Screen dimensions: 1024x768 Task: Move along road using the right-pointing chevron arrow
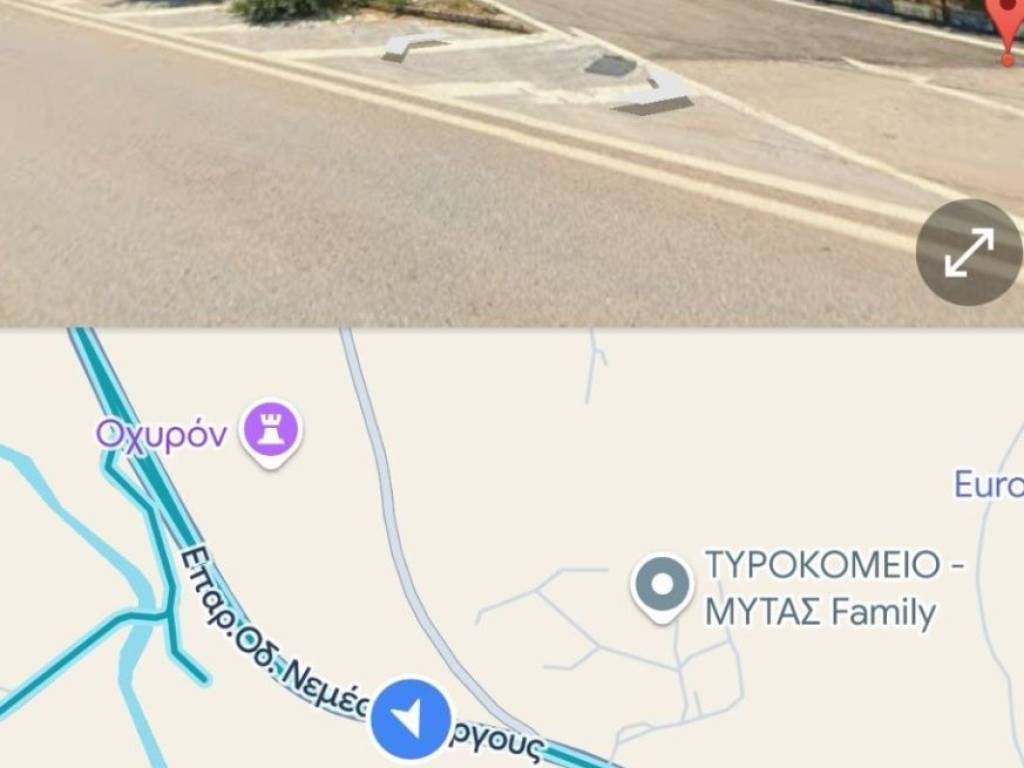[x=656, y=93]
